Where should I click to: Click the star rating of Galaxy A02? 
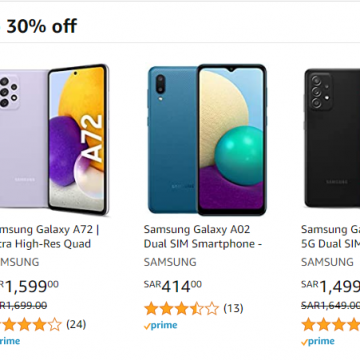click(x=181, y=309)
